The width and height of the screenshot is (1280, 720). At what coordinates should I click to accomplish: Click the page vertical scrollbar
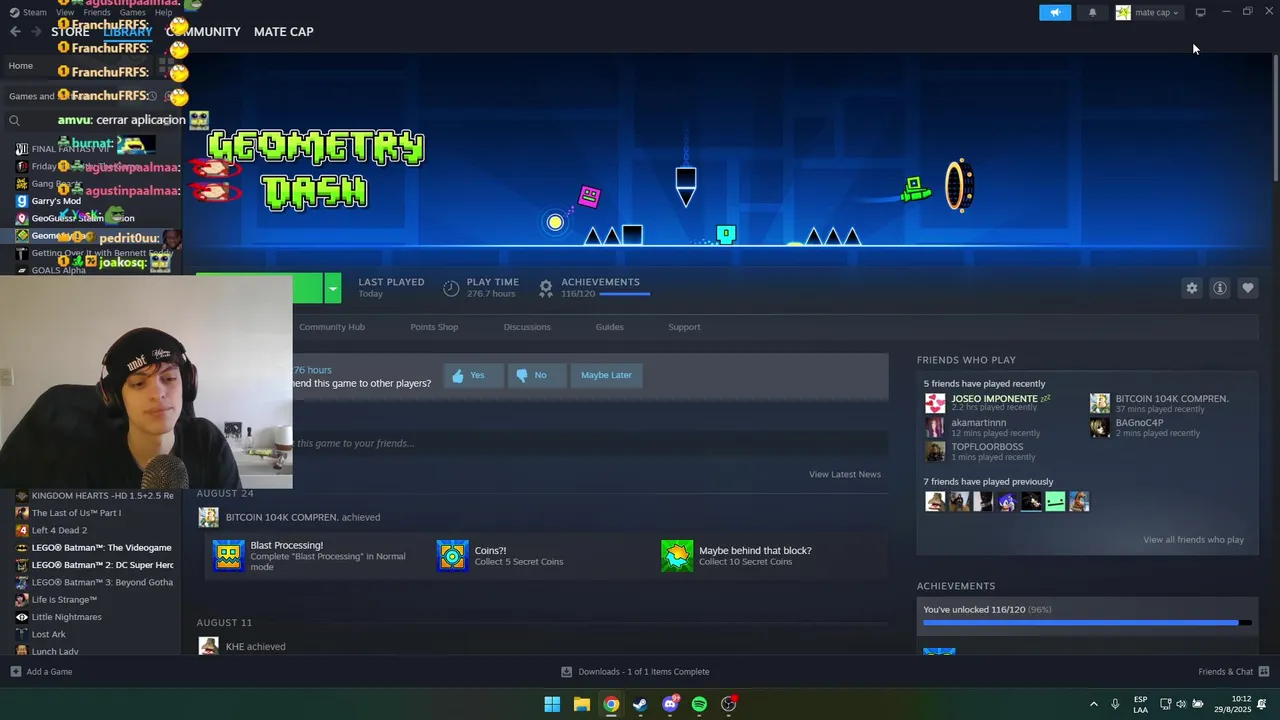pos(1274,120)
